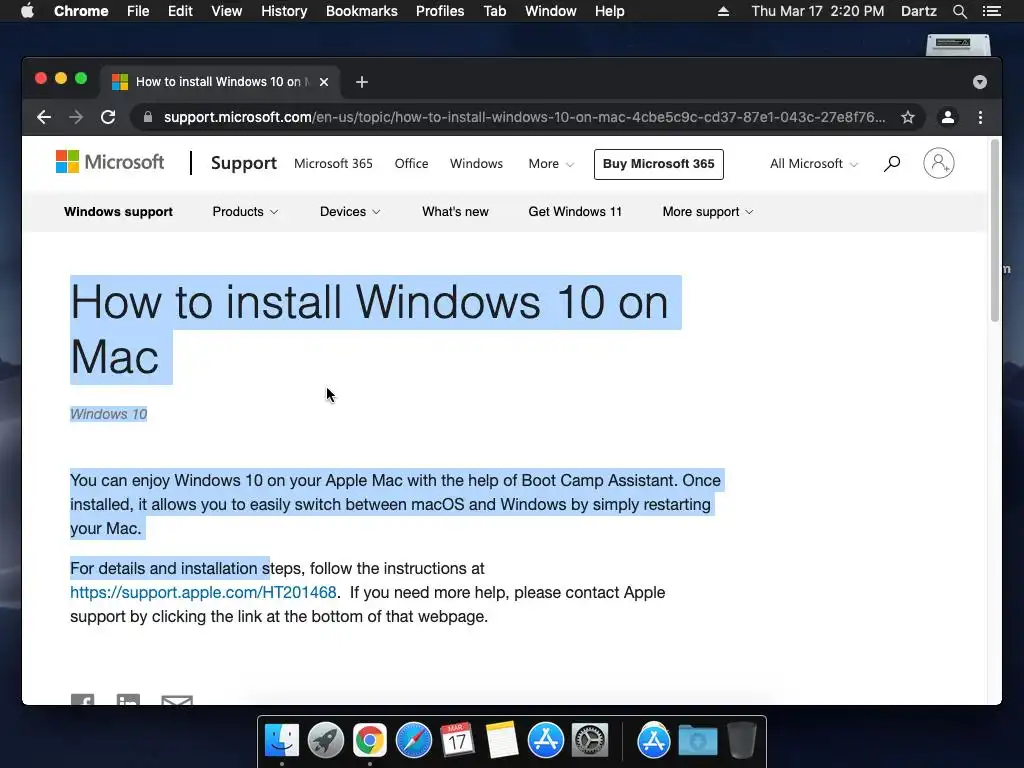Go back to the previous page
Image resolution: width=1024 pixels, height=768 pixels.
tap(44, 117)
